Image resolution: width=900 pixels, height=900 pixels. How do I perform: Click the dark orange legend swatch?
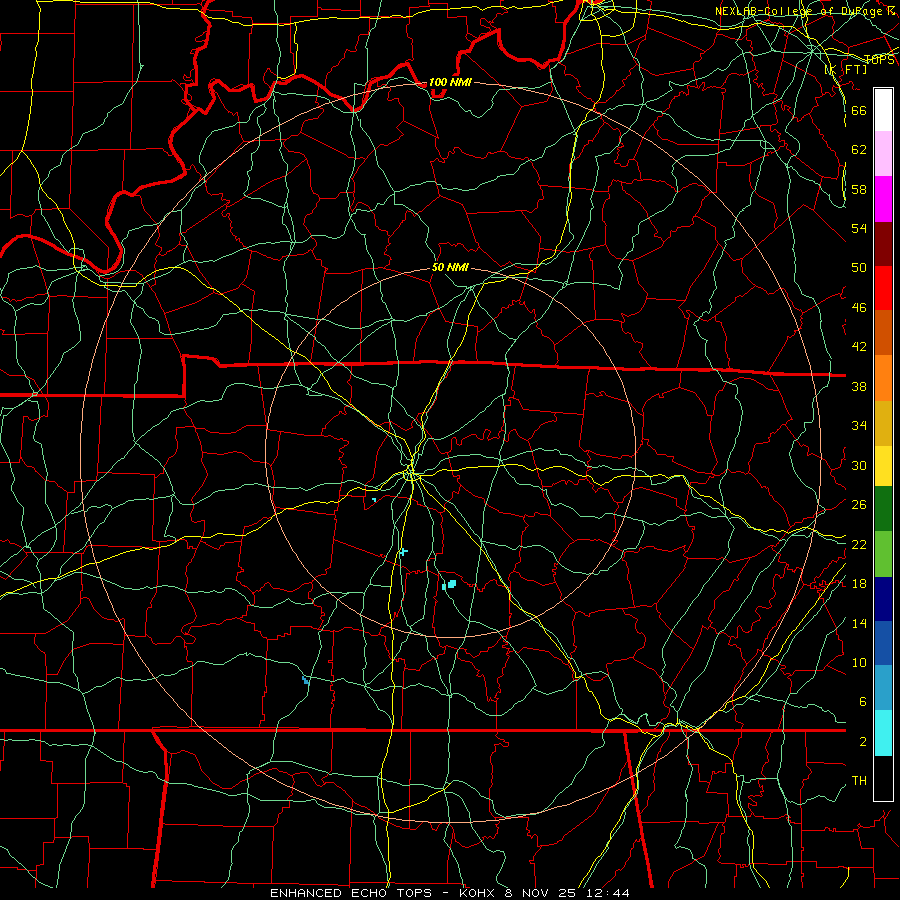pos(883,332)
